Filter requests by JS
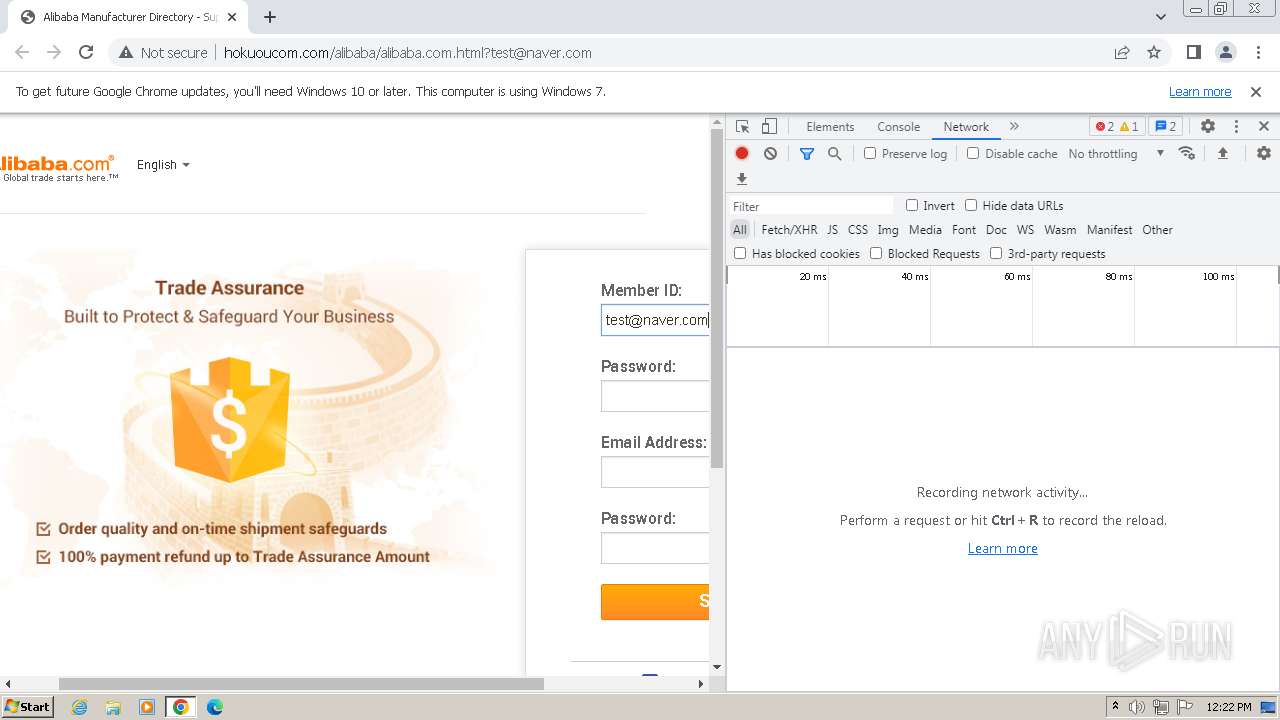The image size is (1280, 720). pos(832,230)
